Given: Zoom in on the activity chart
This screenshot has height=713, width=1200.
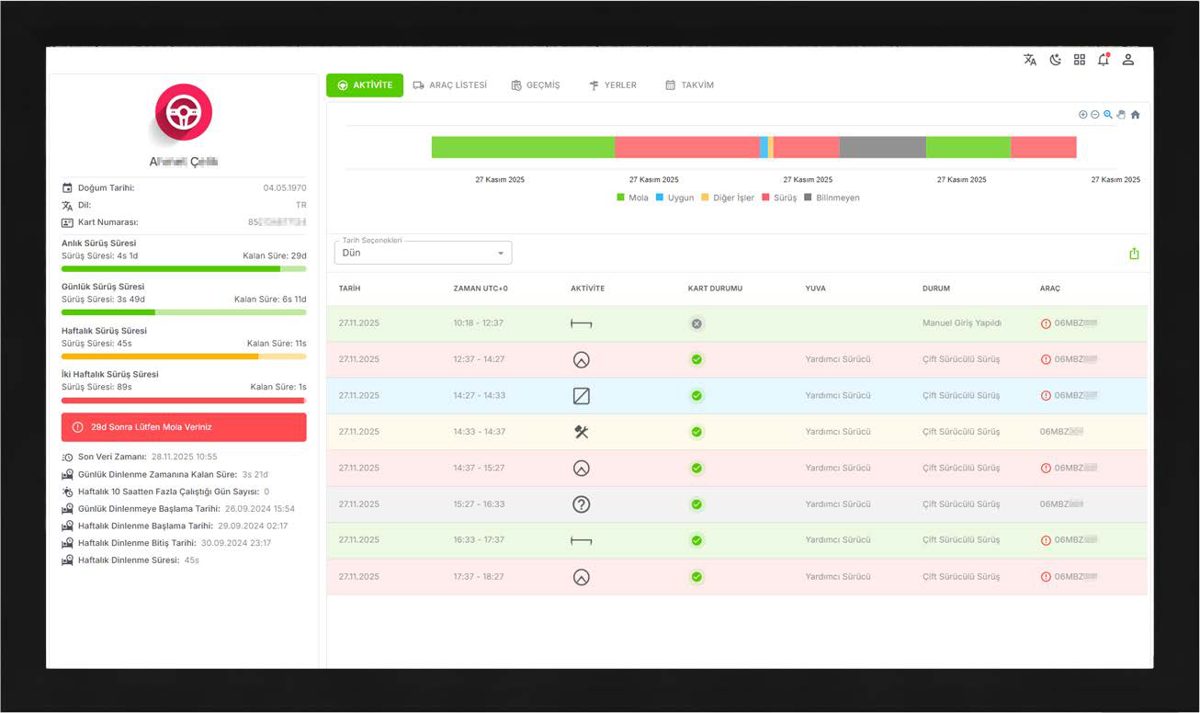Looking at the screenshot, I should [1083, 115].
